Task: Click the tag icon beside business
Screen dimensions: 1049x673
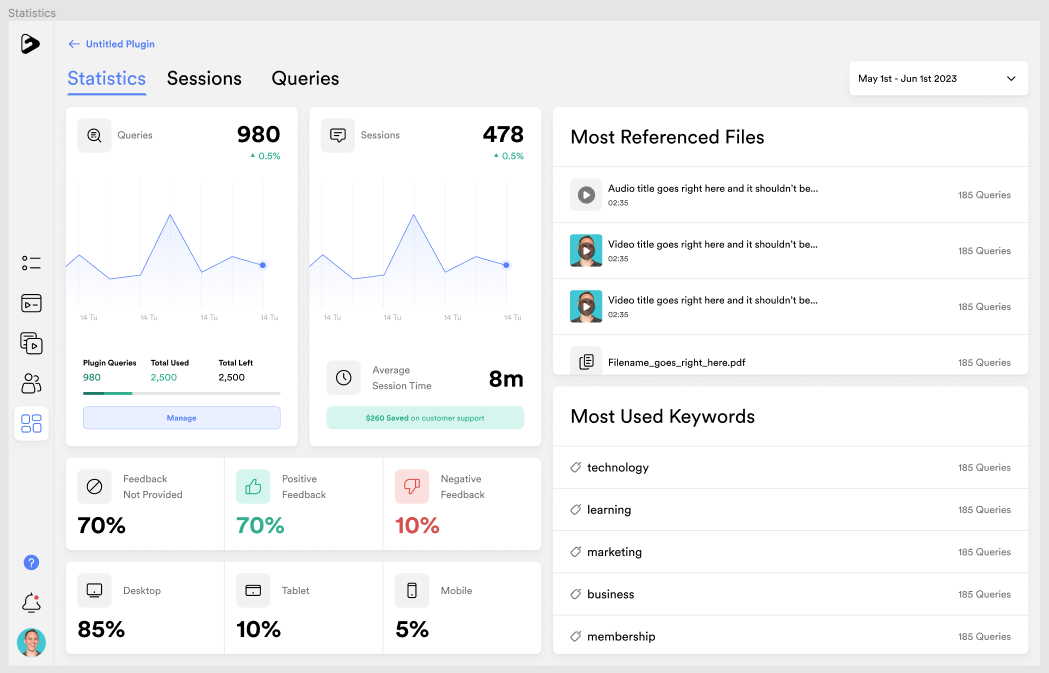Action: point(575,594)
